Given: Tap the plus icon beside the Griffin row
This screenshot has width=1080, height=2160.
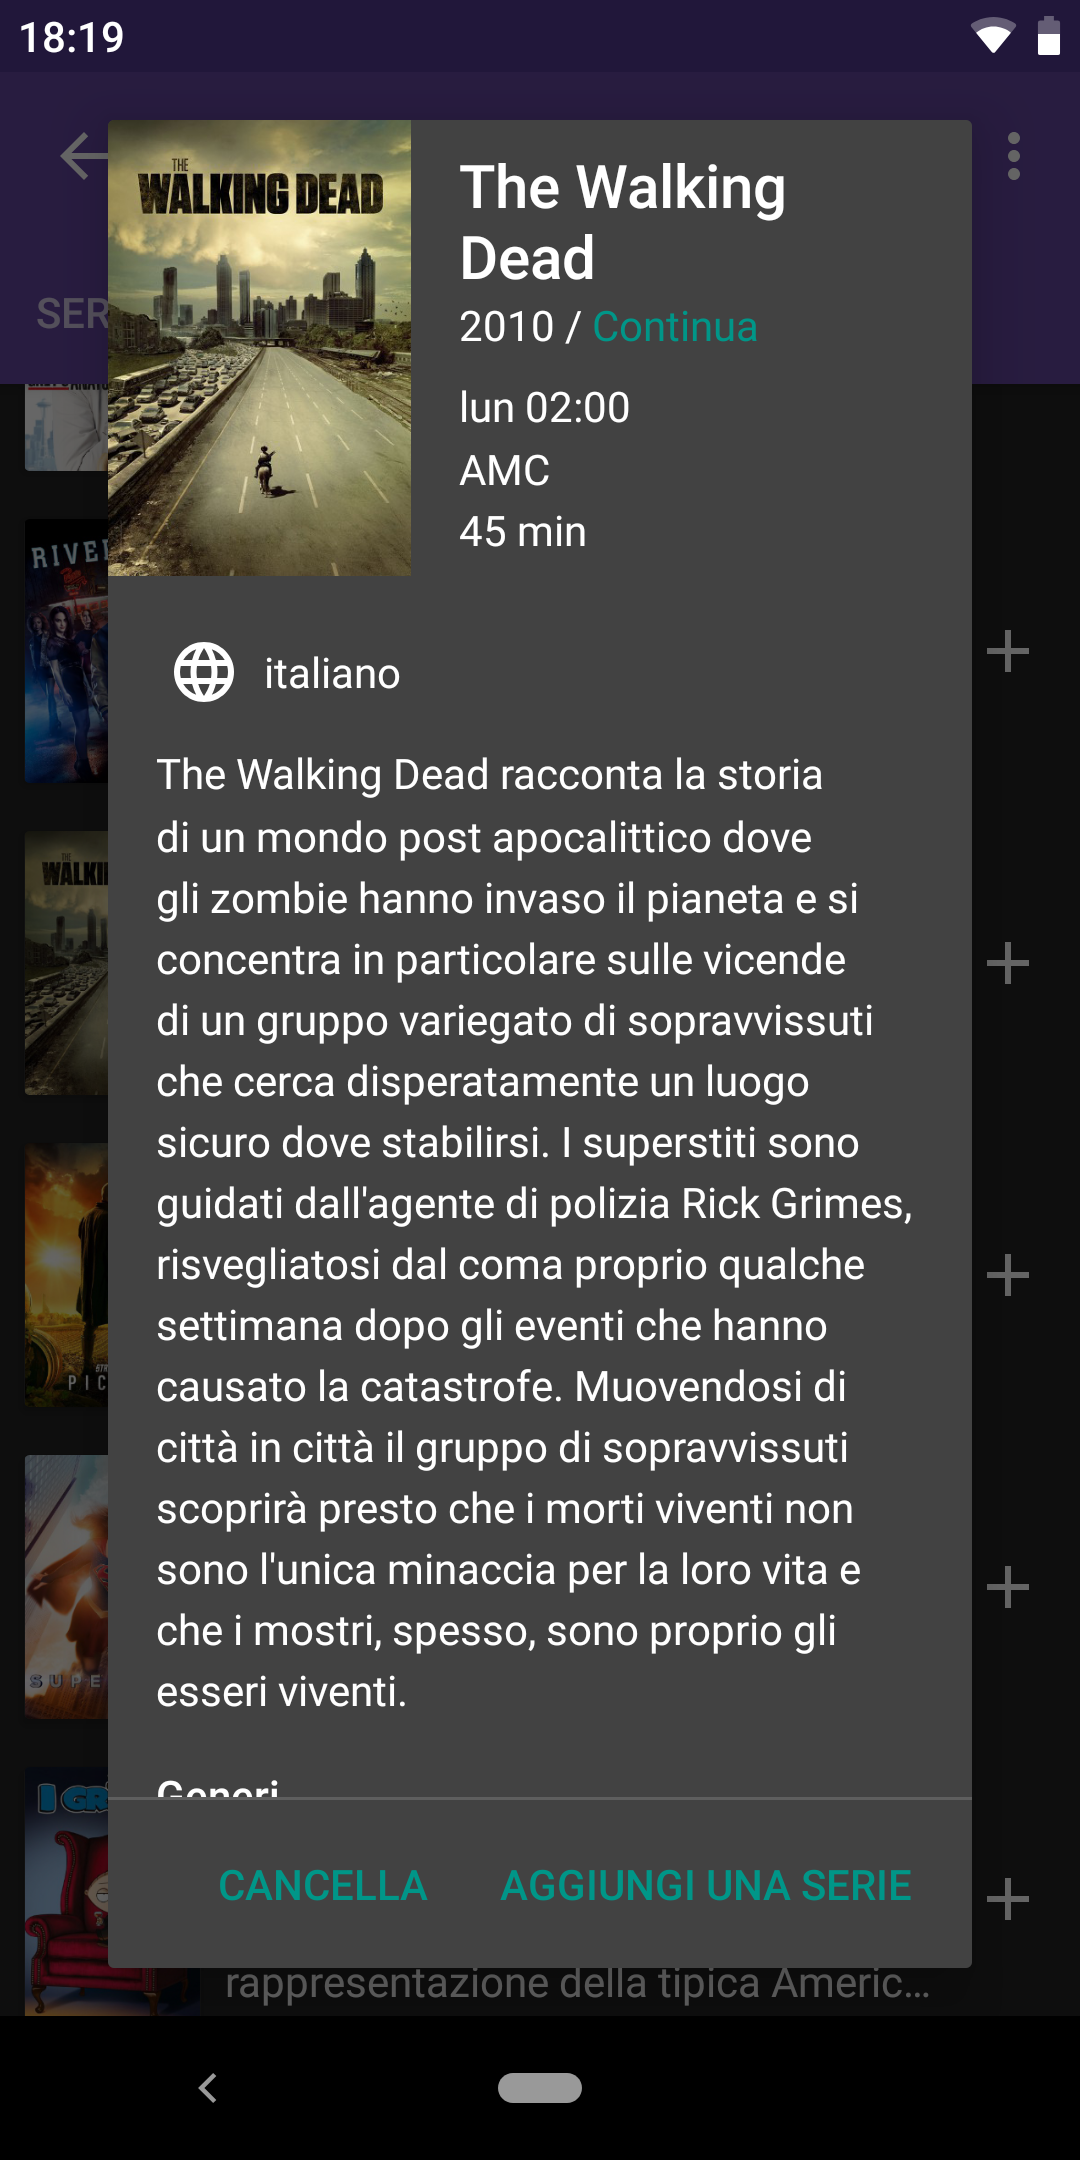Looking at the screenshot, I should coord(1007,1899).
